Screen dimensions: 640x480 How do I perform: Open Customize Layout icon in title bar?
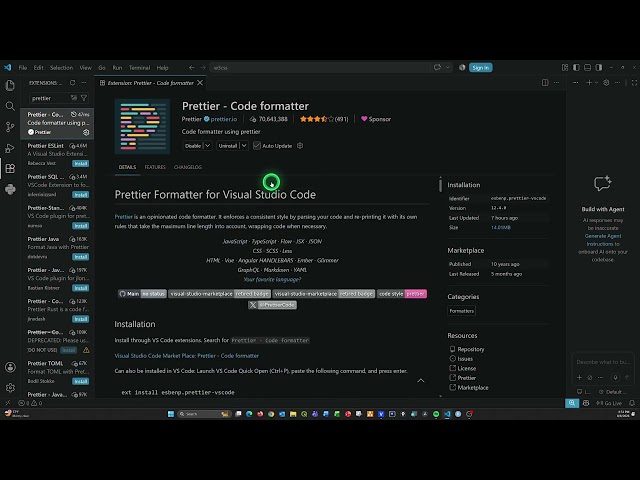click(565, 67)
